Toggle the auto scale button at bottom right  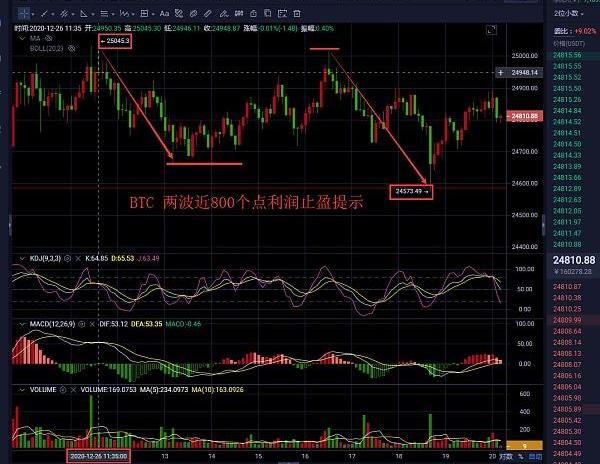tap(535, 456)
